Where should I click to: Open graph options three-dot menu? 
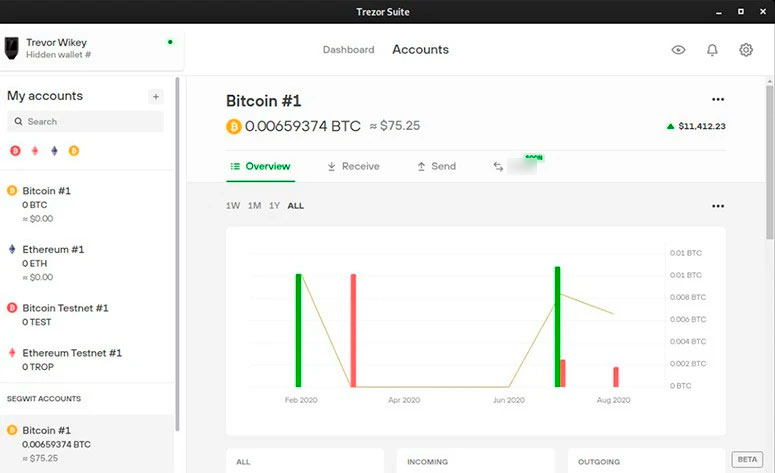coord(717,206)
